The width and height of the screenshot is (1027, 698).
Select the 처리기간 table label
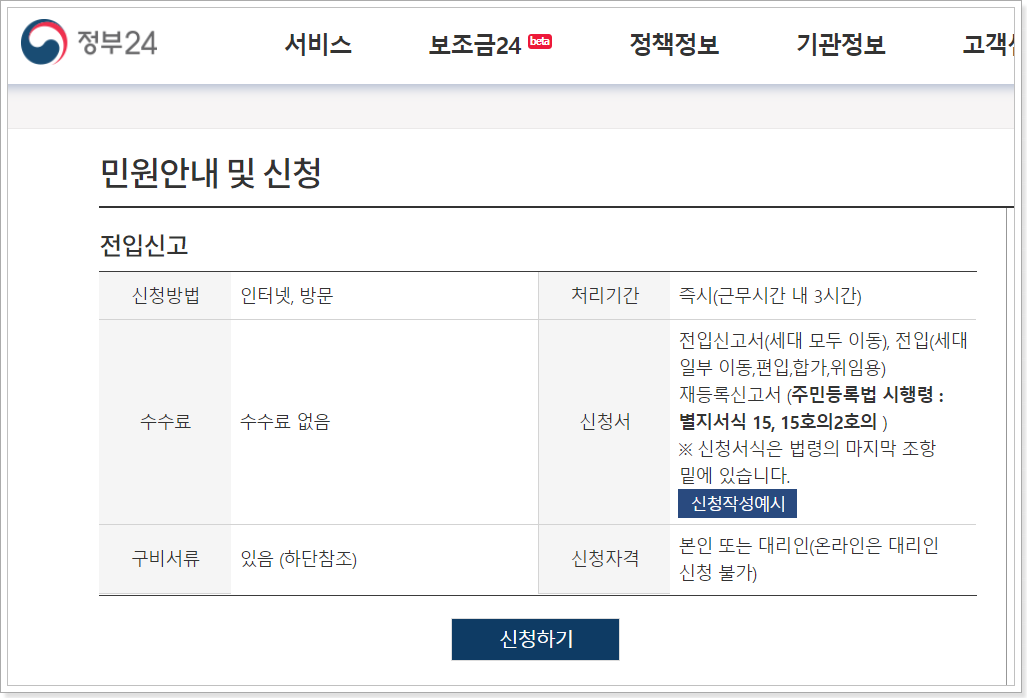click(604, 295)
